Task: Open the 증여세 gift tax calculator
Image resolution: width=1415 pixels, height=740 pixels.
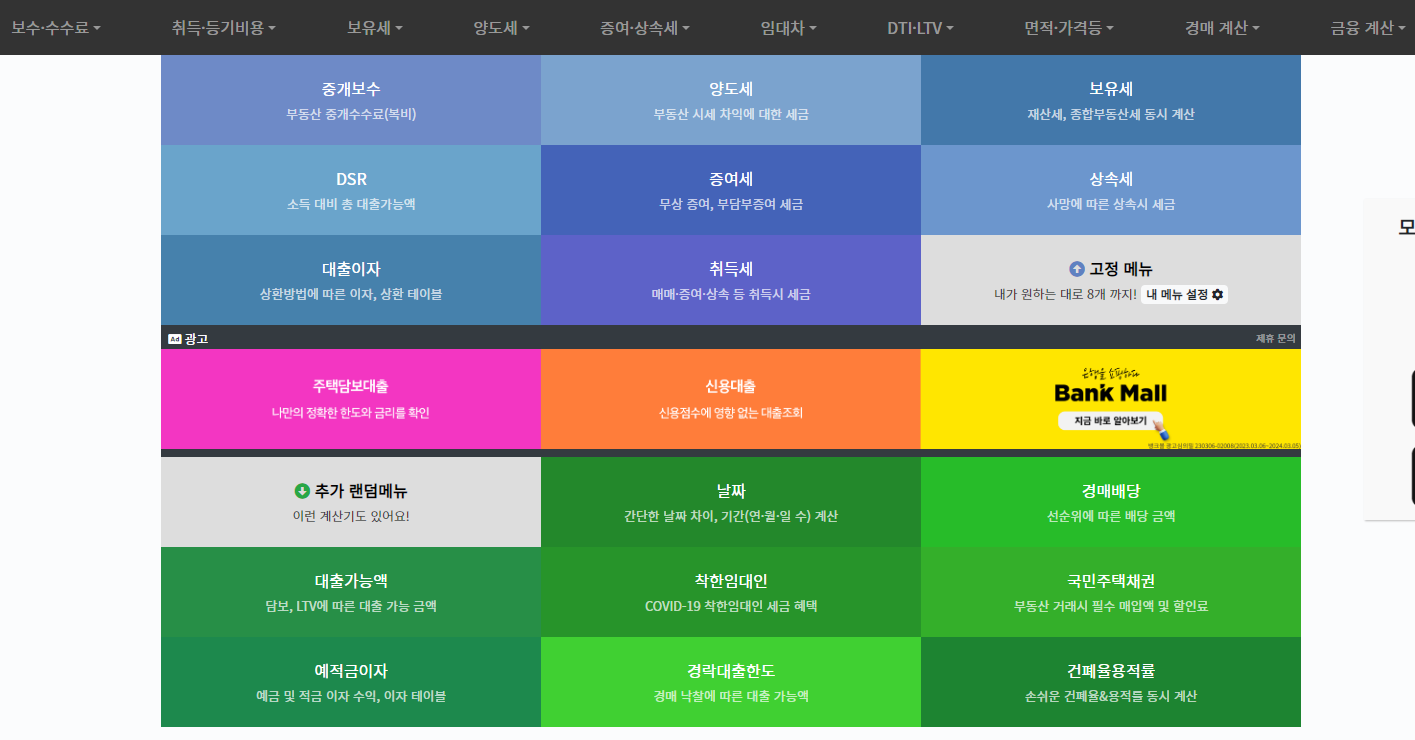Action: click(x=730, y=190)
